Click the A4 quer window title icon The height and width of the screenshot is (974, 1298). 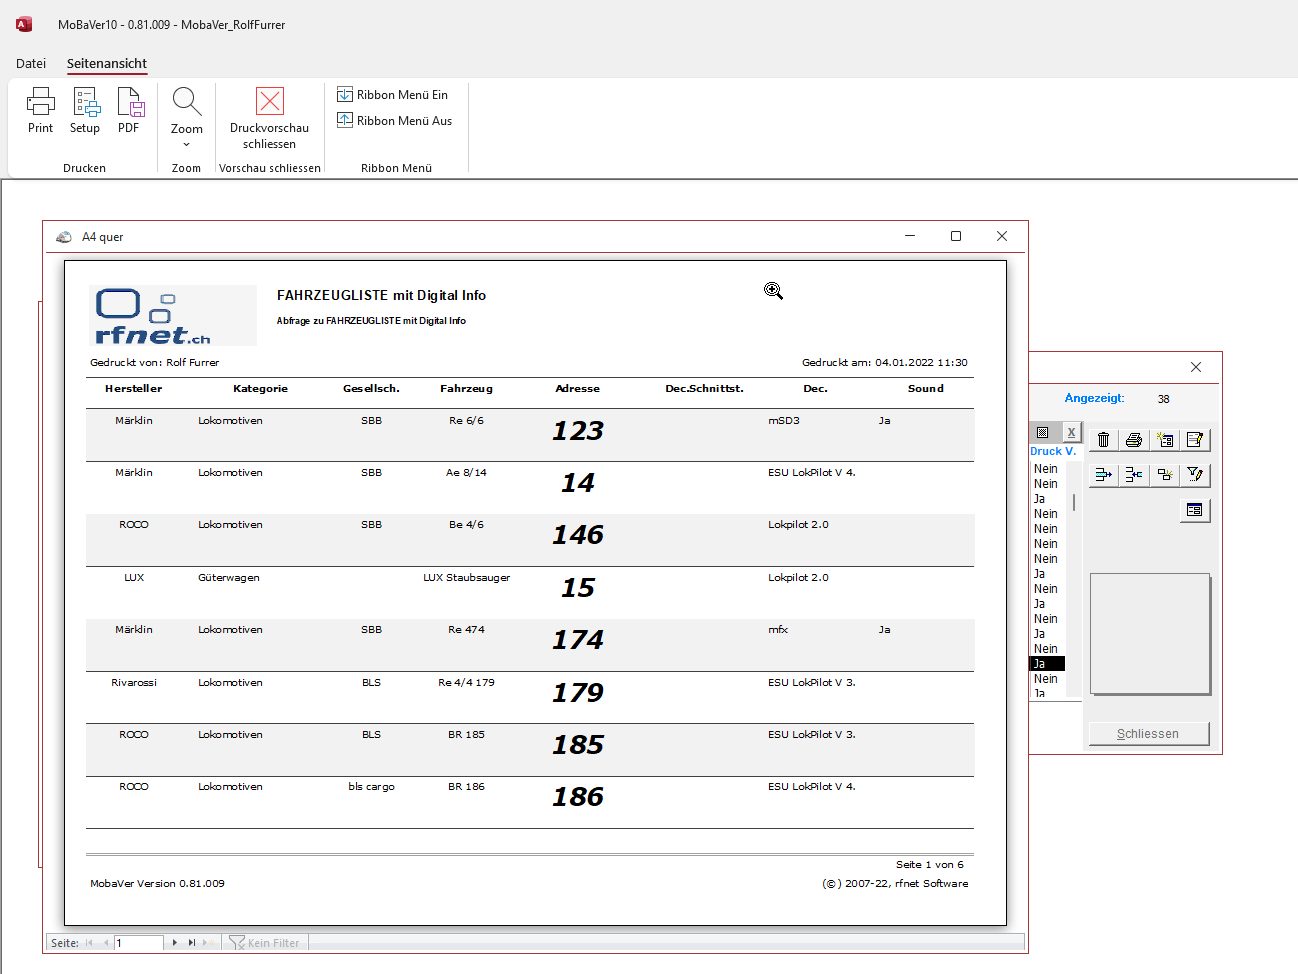point(64,237)
